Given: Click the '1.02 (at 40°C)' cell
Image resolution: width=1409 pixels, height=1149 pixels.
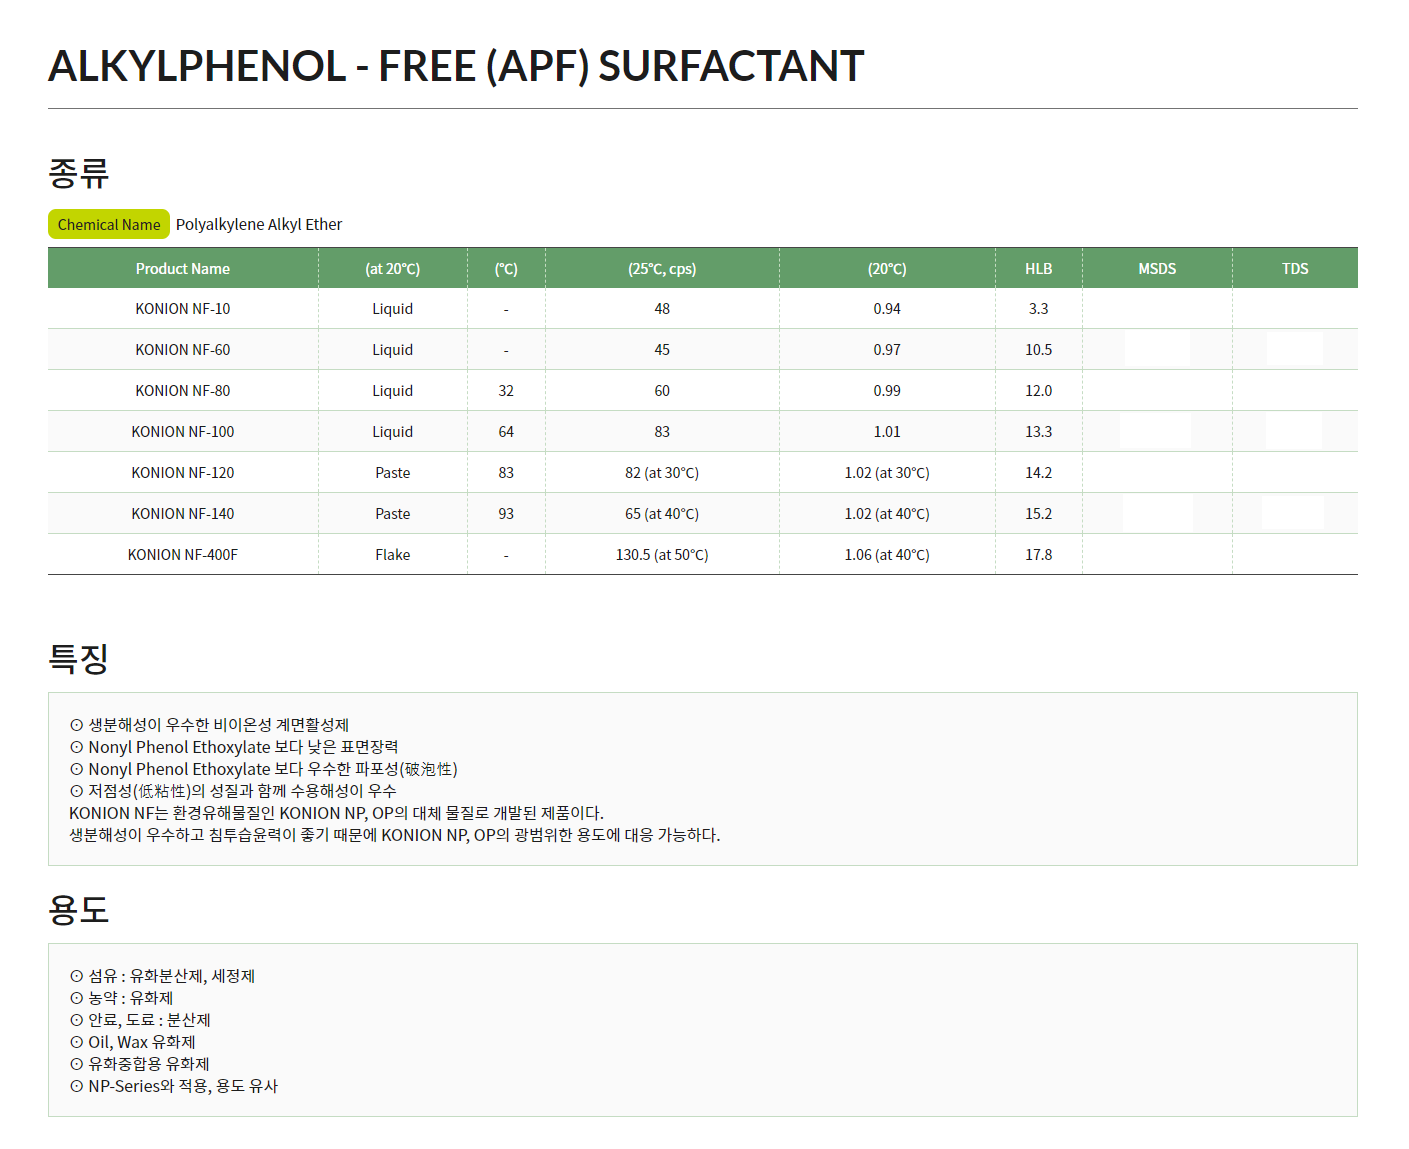Looking at the screenshot, I should [887, 514].
